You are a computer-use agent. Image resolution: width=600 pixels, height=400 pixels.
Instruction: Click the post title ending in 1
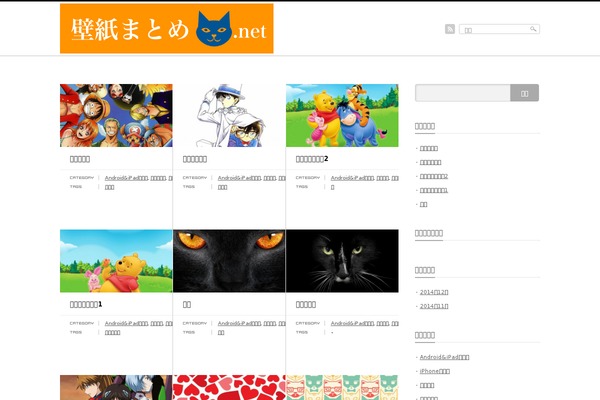(86, 304)
